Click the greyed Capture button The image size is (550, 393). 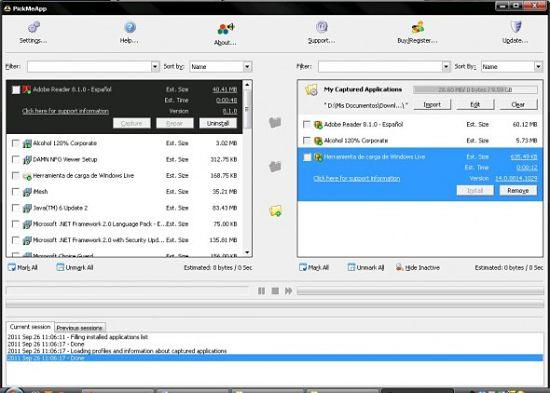[x=132, y=123]
